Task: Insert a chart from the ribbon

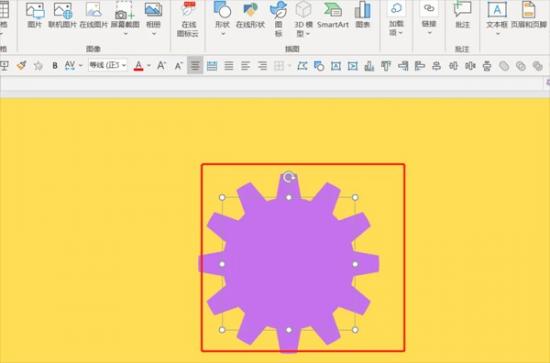Action: (363, 15)
